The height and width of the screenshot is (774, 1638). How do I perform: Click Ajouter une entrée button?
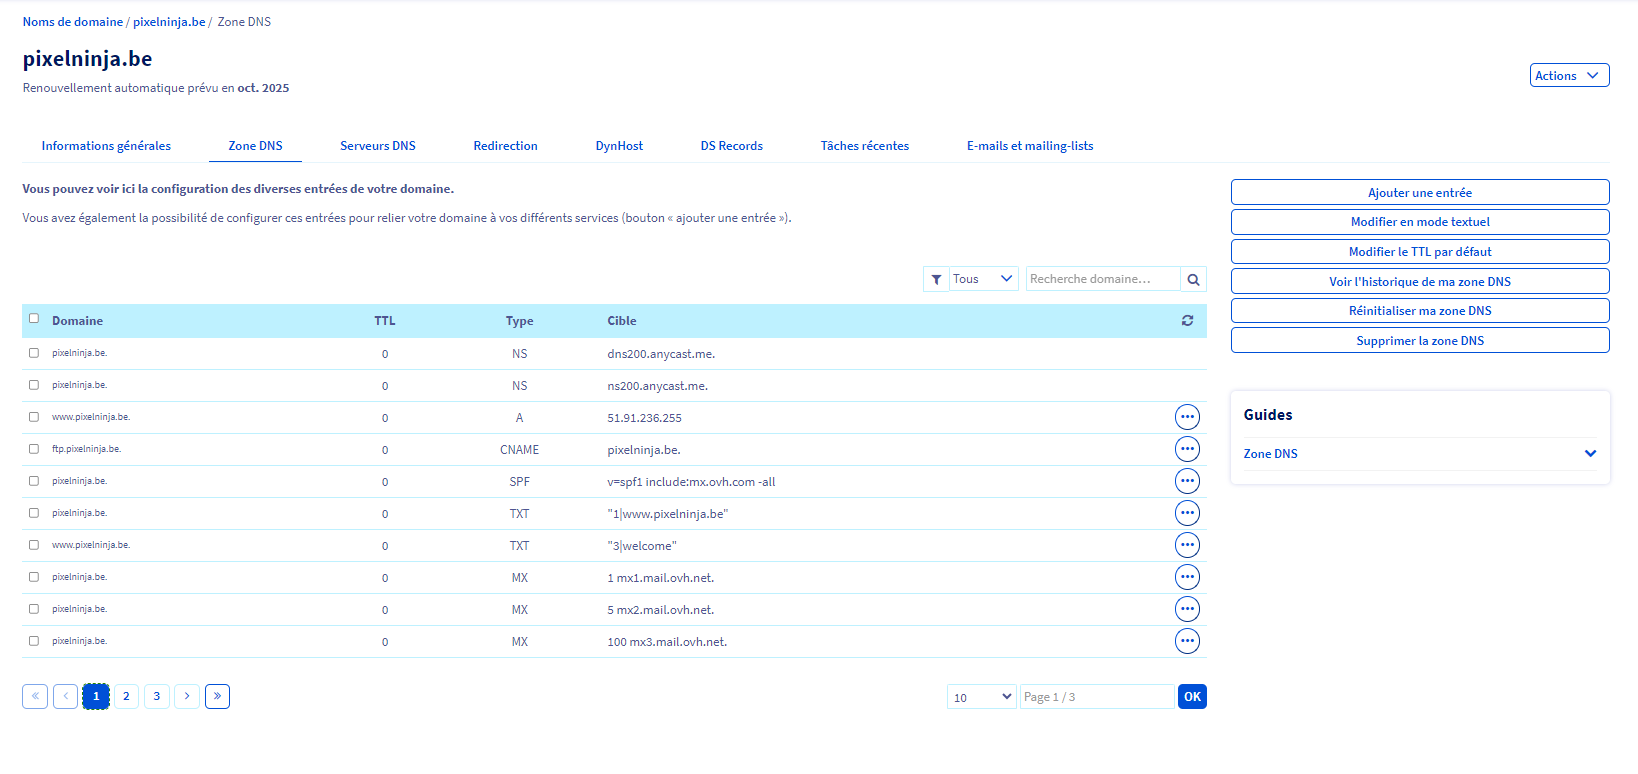1419,193
